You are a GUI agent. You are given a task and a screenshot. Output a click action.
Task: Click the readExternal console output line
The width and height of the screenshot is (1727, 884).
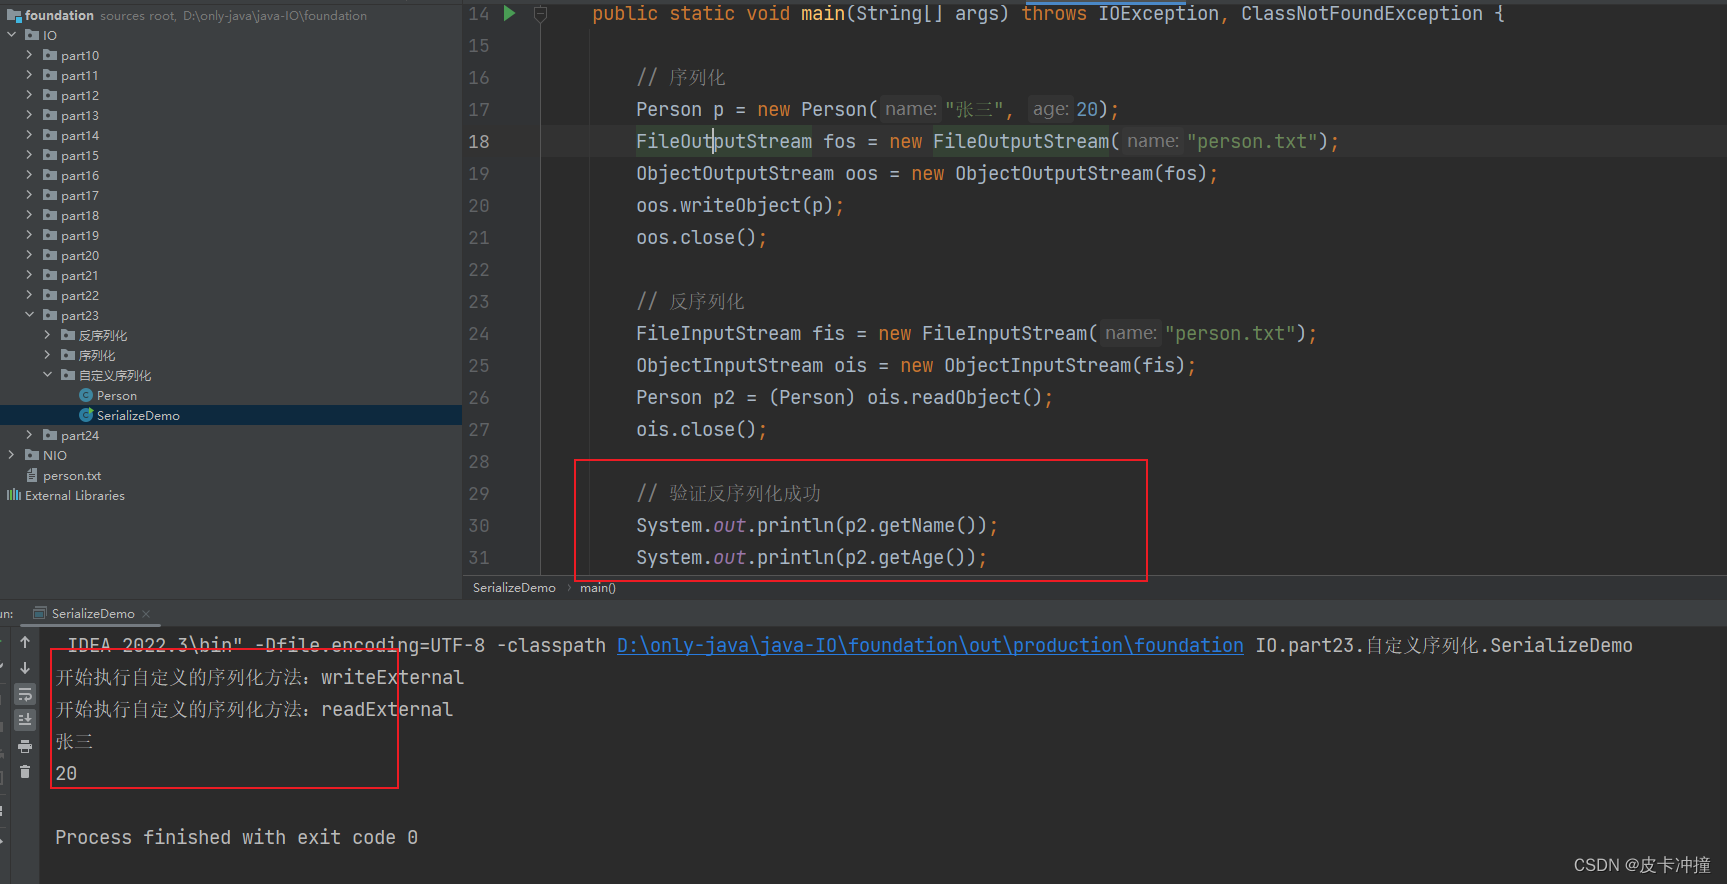(254, 710)
